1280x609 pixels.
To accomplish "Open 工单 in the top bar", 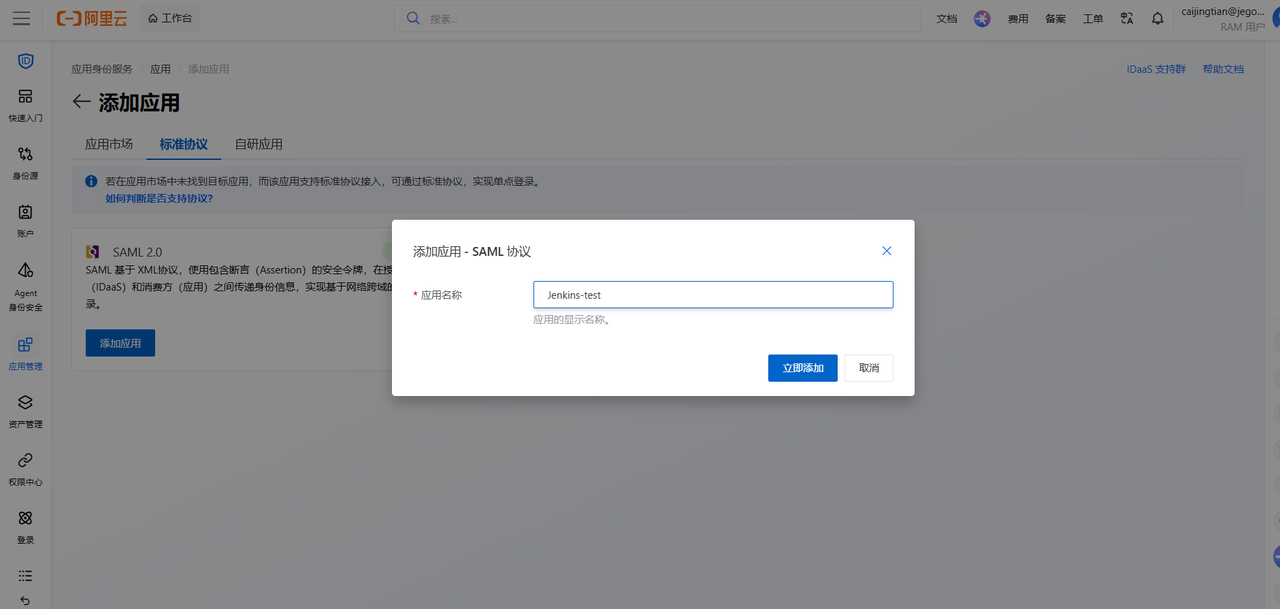I will 1093,18.
